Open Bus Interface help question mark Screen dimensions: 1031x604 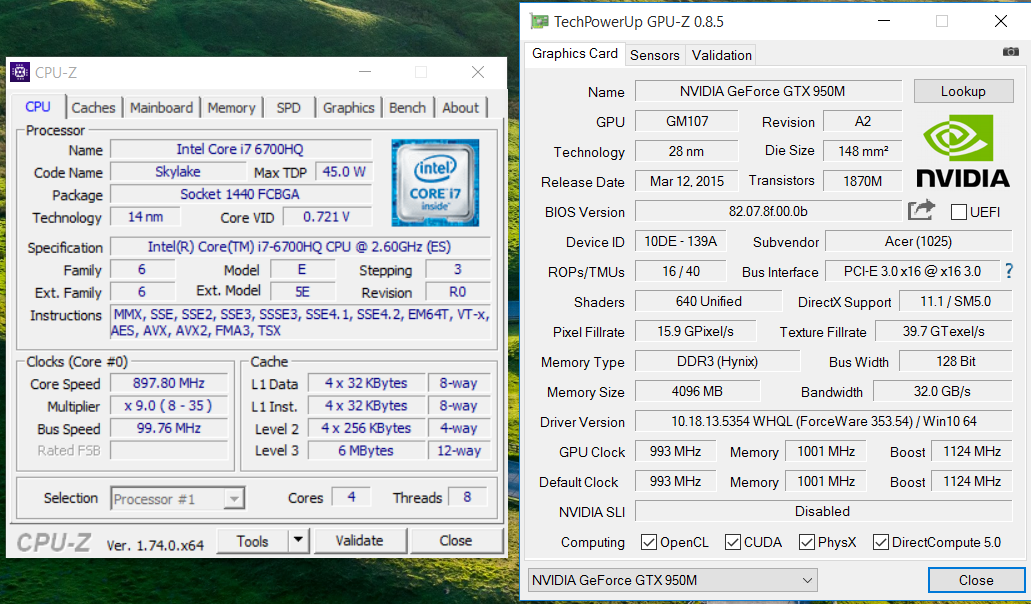1009,271
